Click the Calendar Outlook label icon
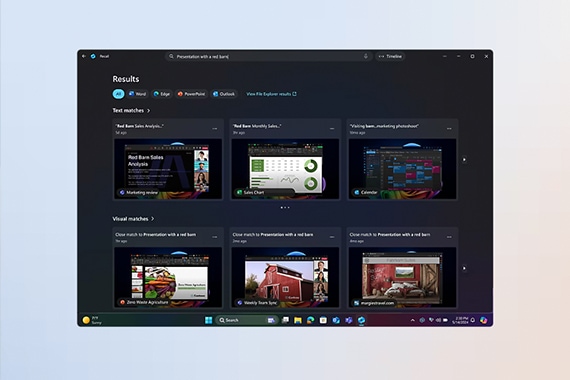Image resolution: width=570 pixels, height=380 pixels. click(x=357, y=192)
